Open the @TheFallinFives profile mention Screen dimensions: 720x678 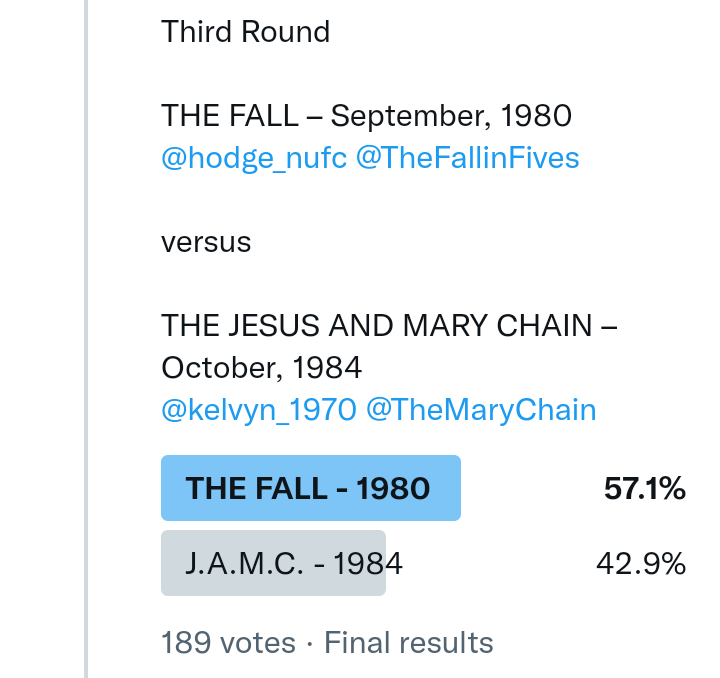467,158
